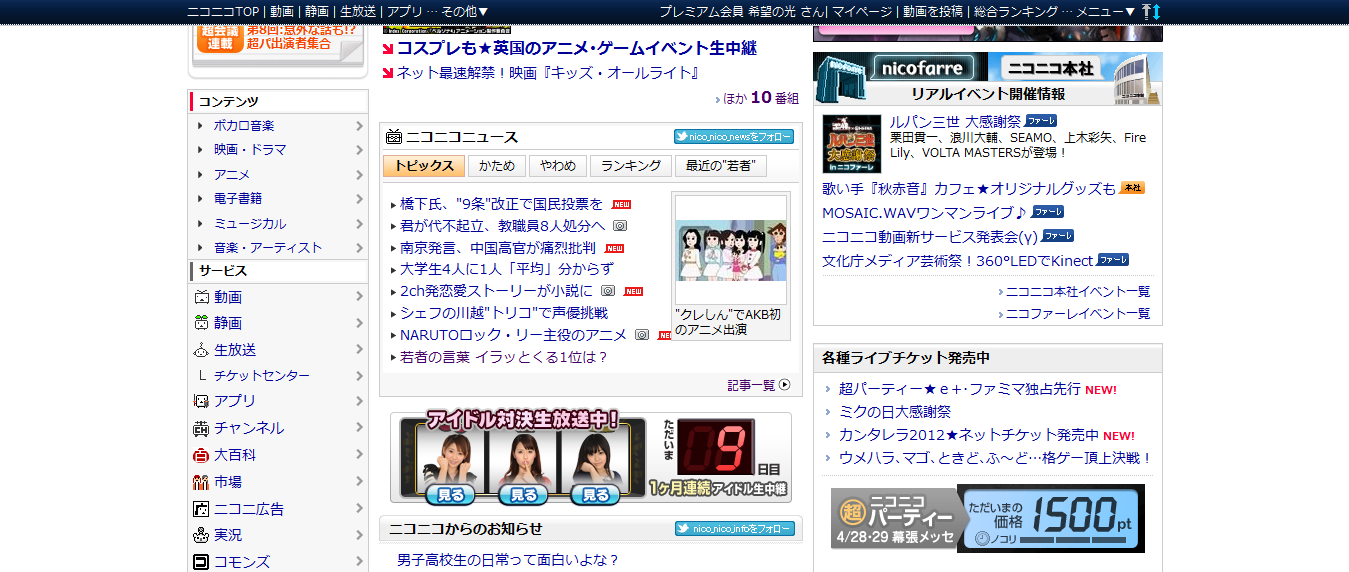Click ファーレ badge beside MOSAIC.WAVワンマンライブ
The height and width of the screenshot is (572, 1349).
(1048, 211)
